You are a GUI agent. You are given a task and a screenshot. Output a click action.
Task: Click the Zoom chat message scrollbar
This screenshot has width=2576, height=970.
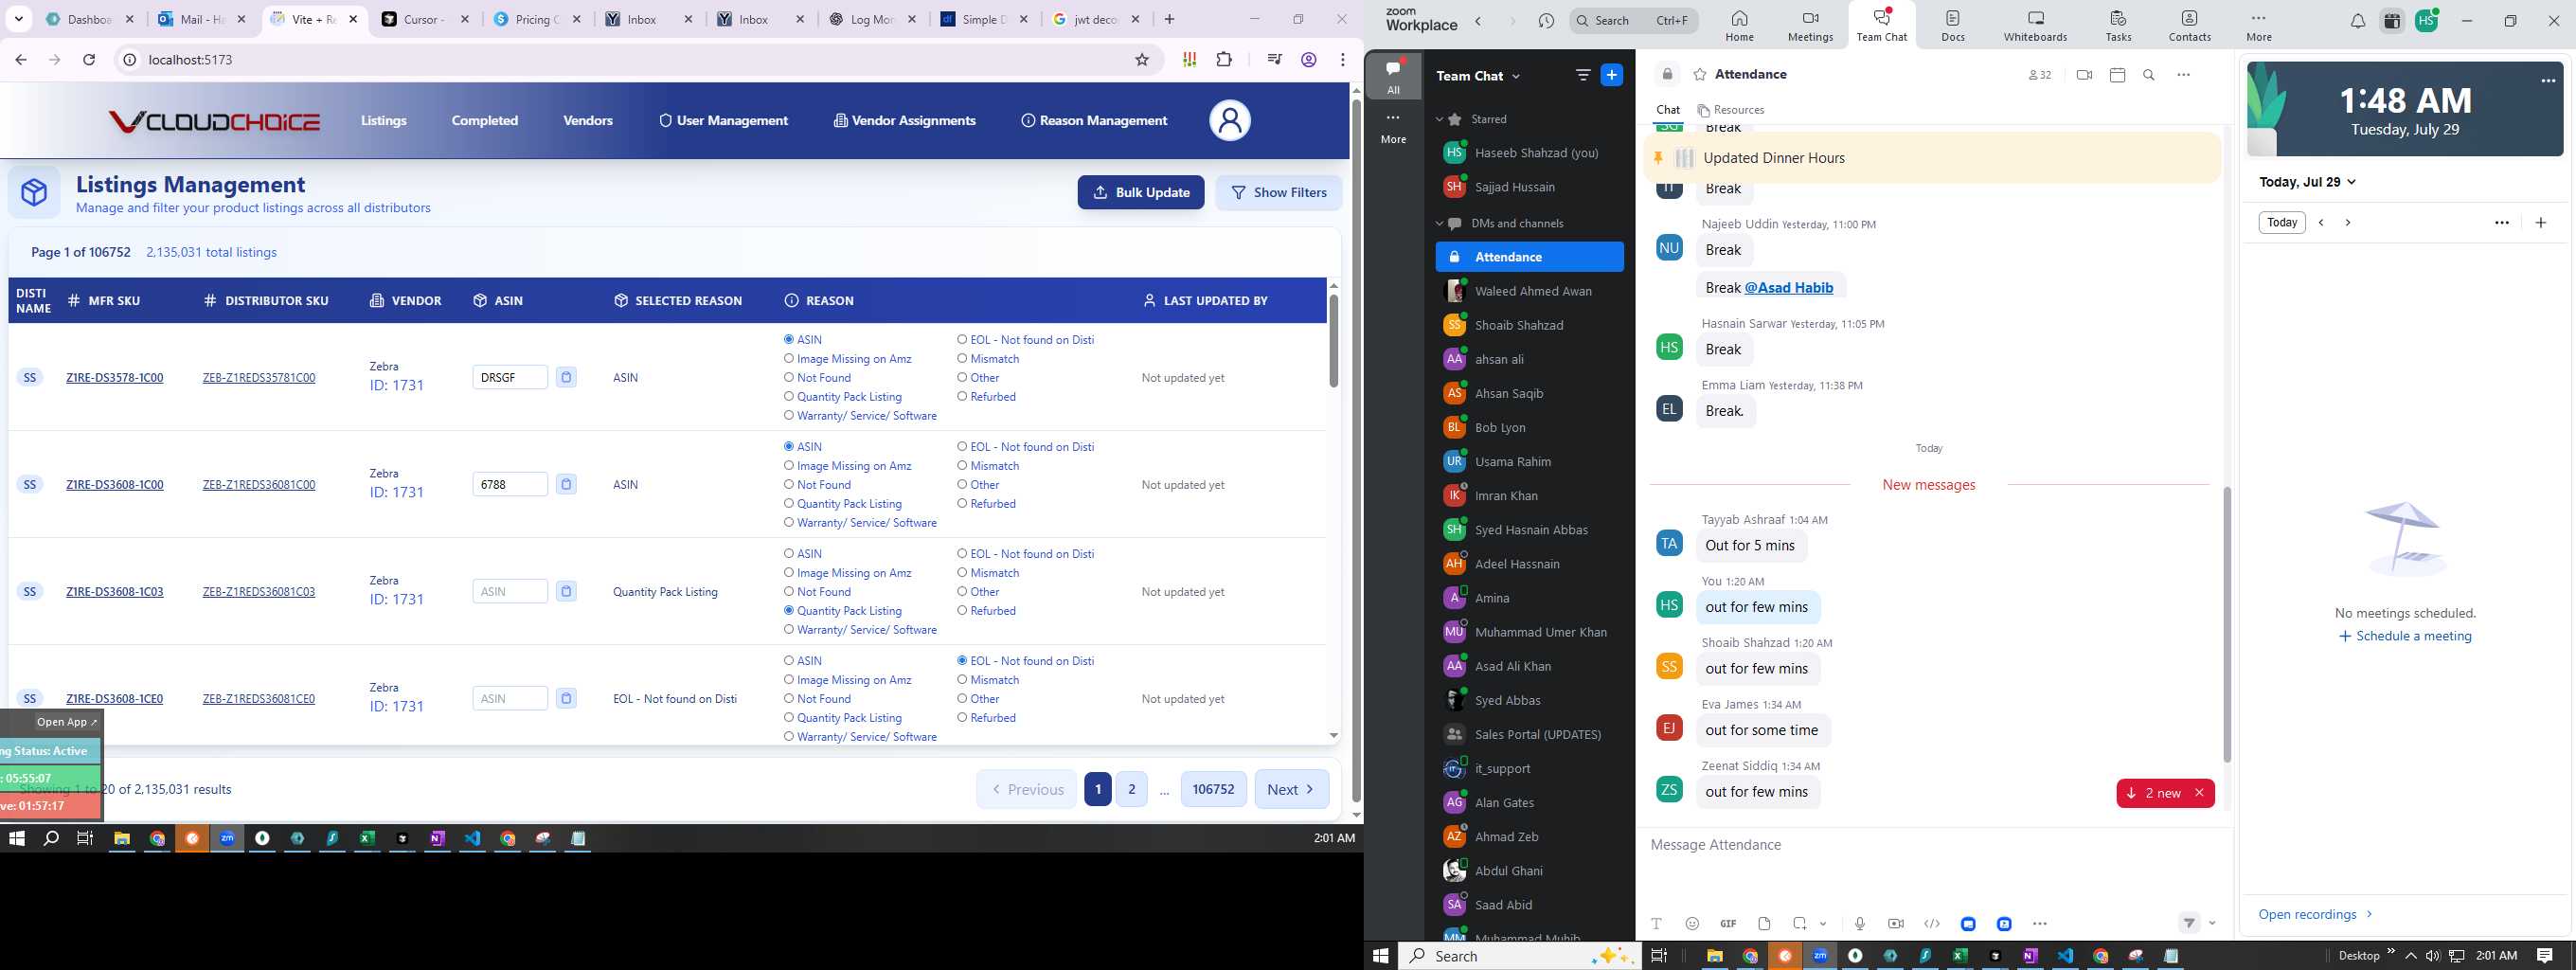pyautogui.click(x=2227, y=624)
